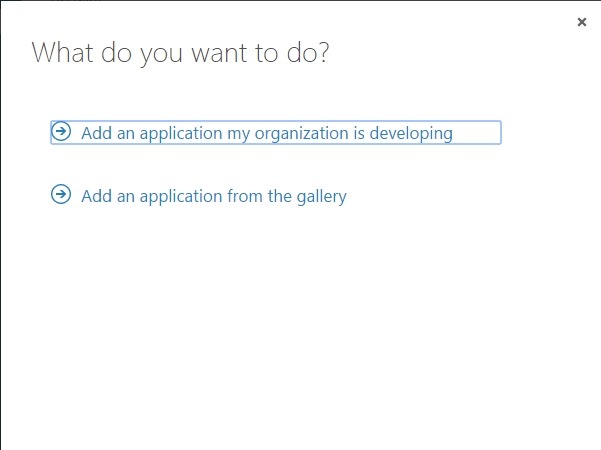
Task: Start adding an application your organization develops
Action: (x=266, y=133)
